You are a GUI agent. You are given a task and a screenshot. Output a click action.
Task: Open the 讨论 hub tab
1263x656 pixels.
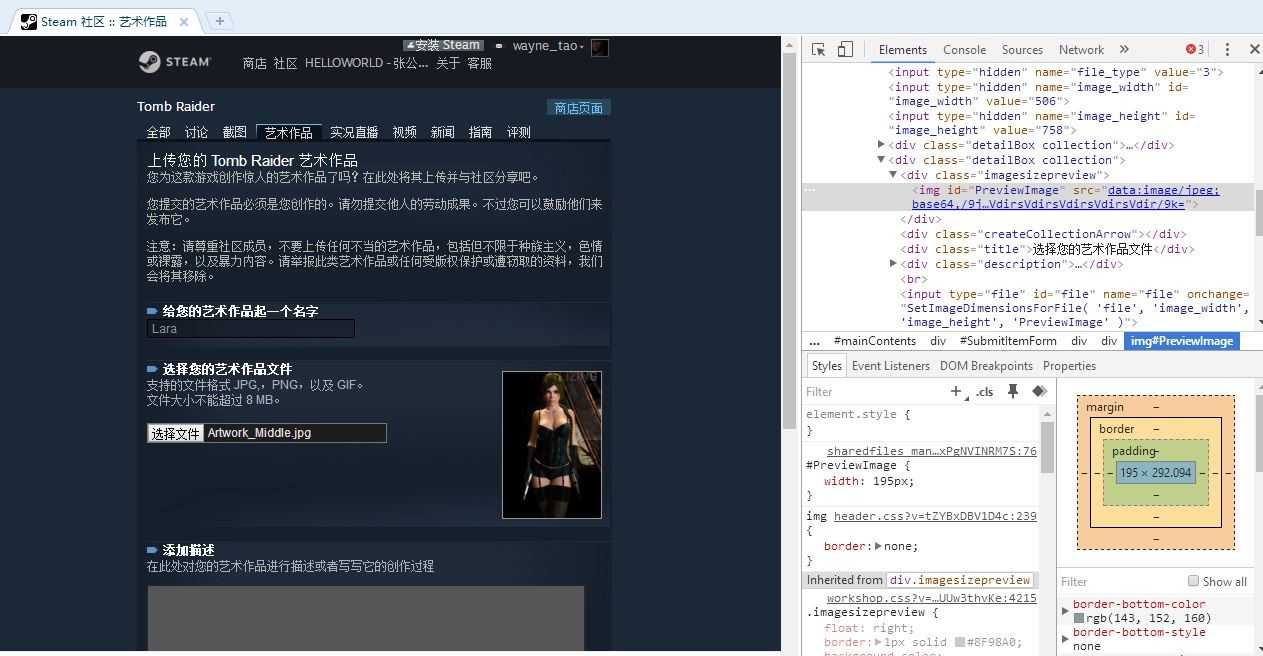point(196,132)
